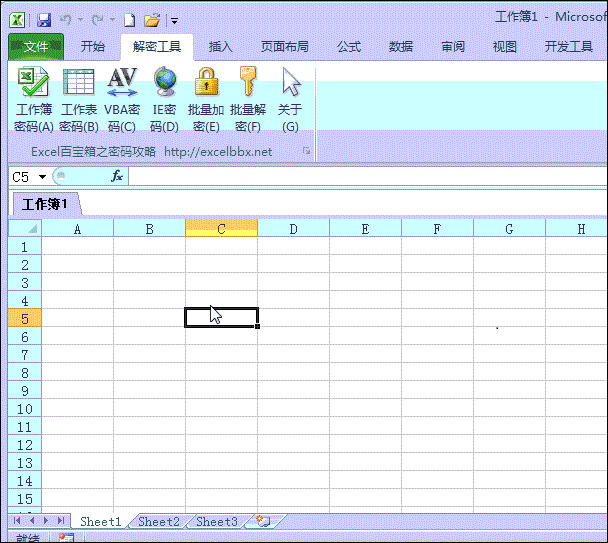Insert a new worksheet tab icon
Screen dimensions: 608x543
tap(264, 521)
